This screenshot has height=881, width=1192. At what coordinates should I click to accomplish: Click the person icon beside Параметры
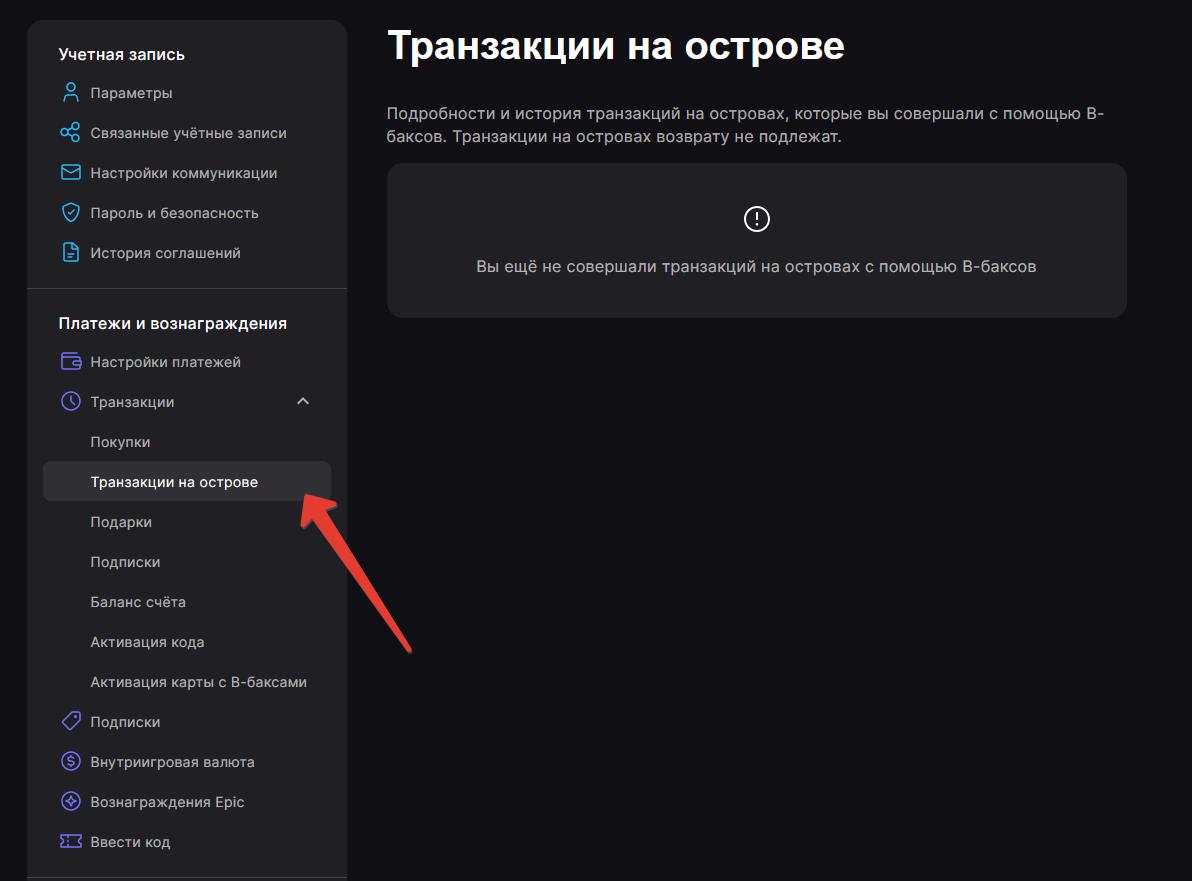coord(70,93)
